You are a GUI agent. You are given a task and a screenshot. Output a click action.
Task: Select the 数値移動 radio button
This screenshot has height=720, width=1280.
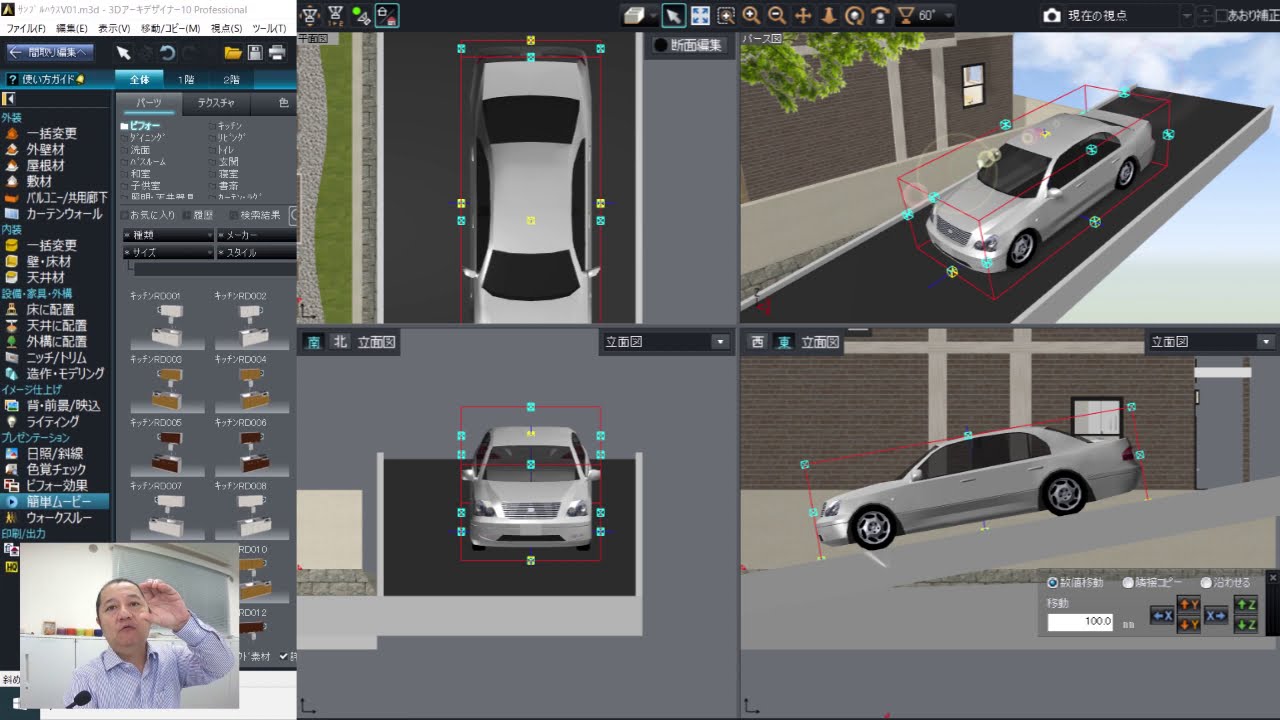[1052, 582]
